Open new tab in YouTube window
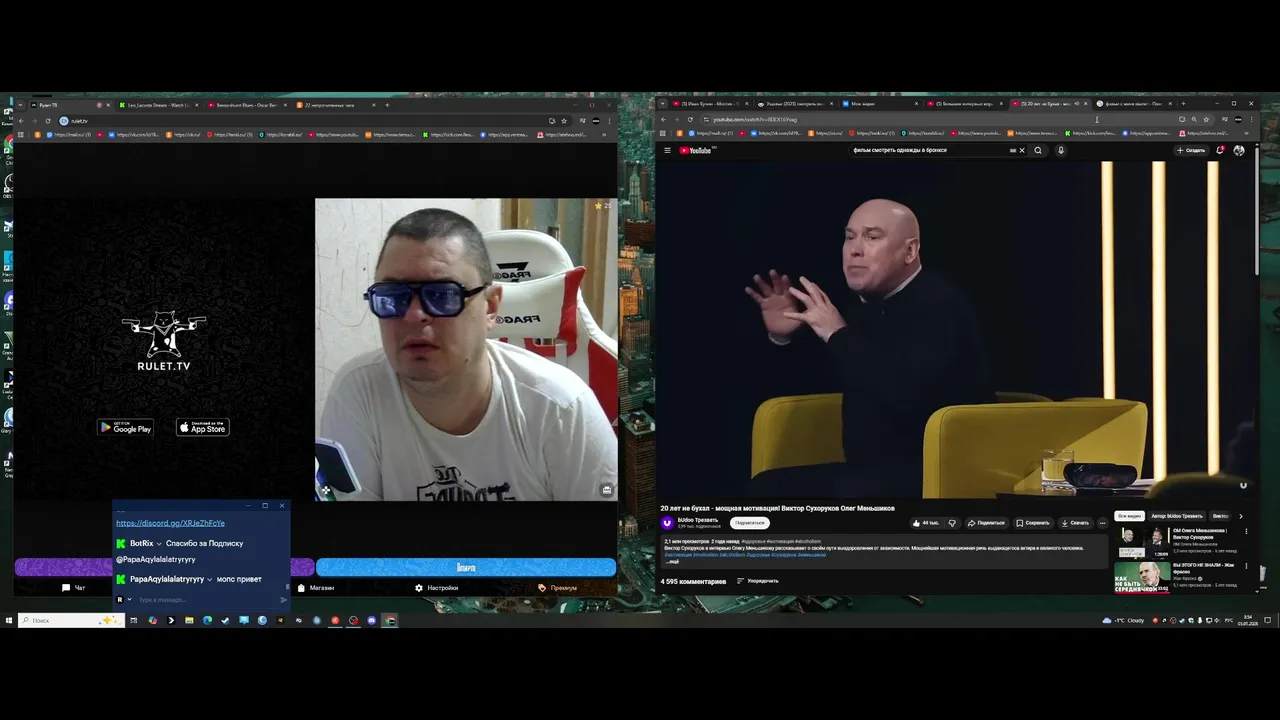1280x720 pixels. pyautogui.click(x=1183, y=103)
